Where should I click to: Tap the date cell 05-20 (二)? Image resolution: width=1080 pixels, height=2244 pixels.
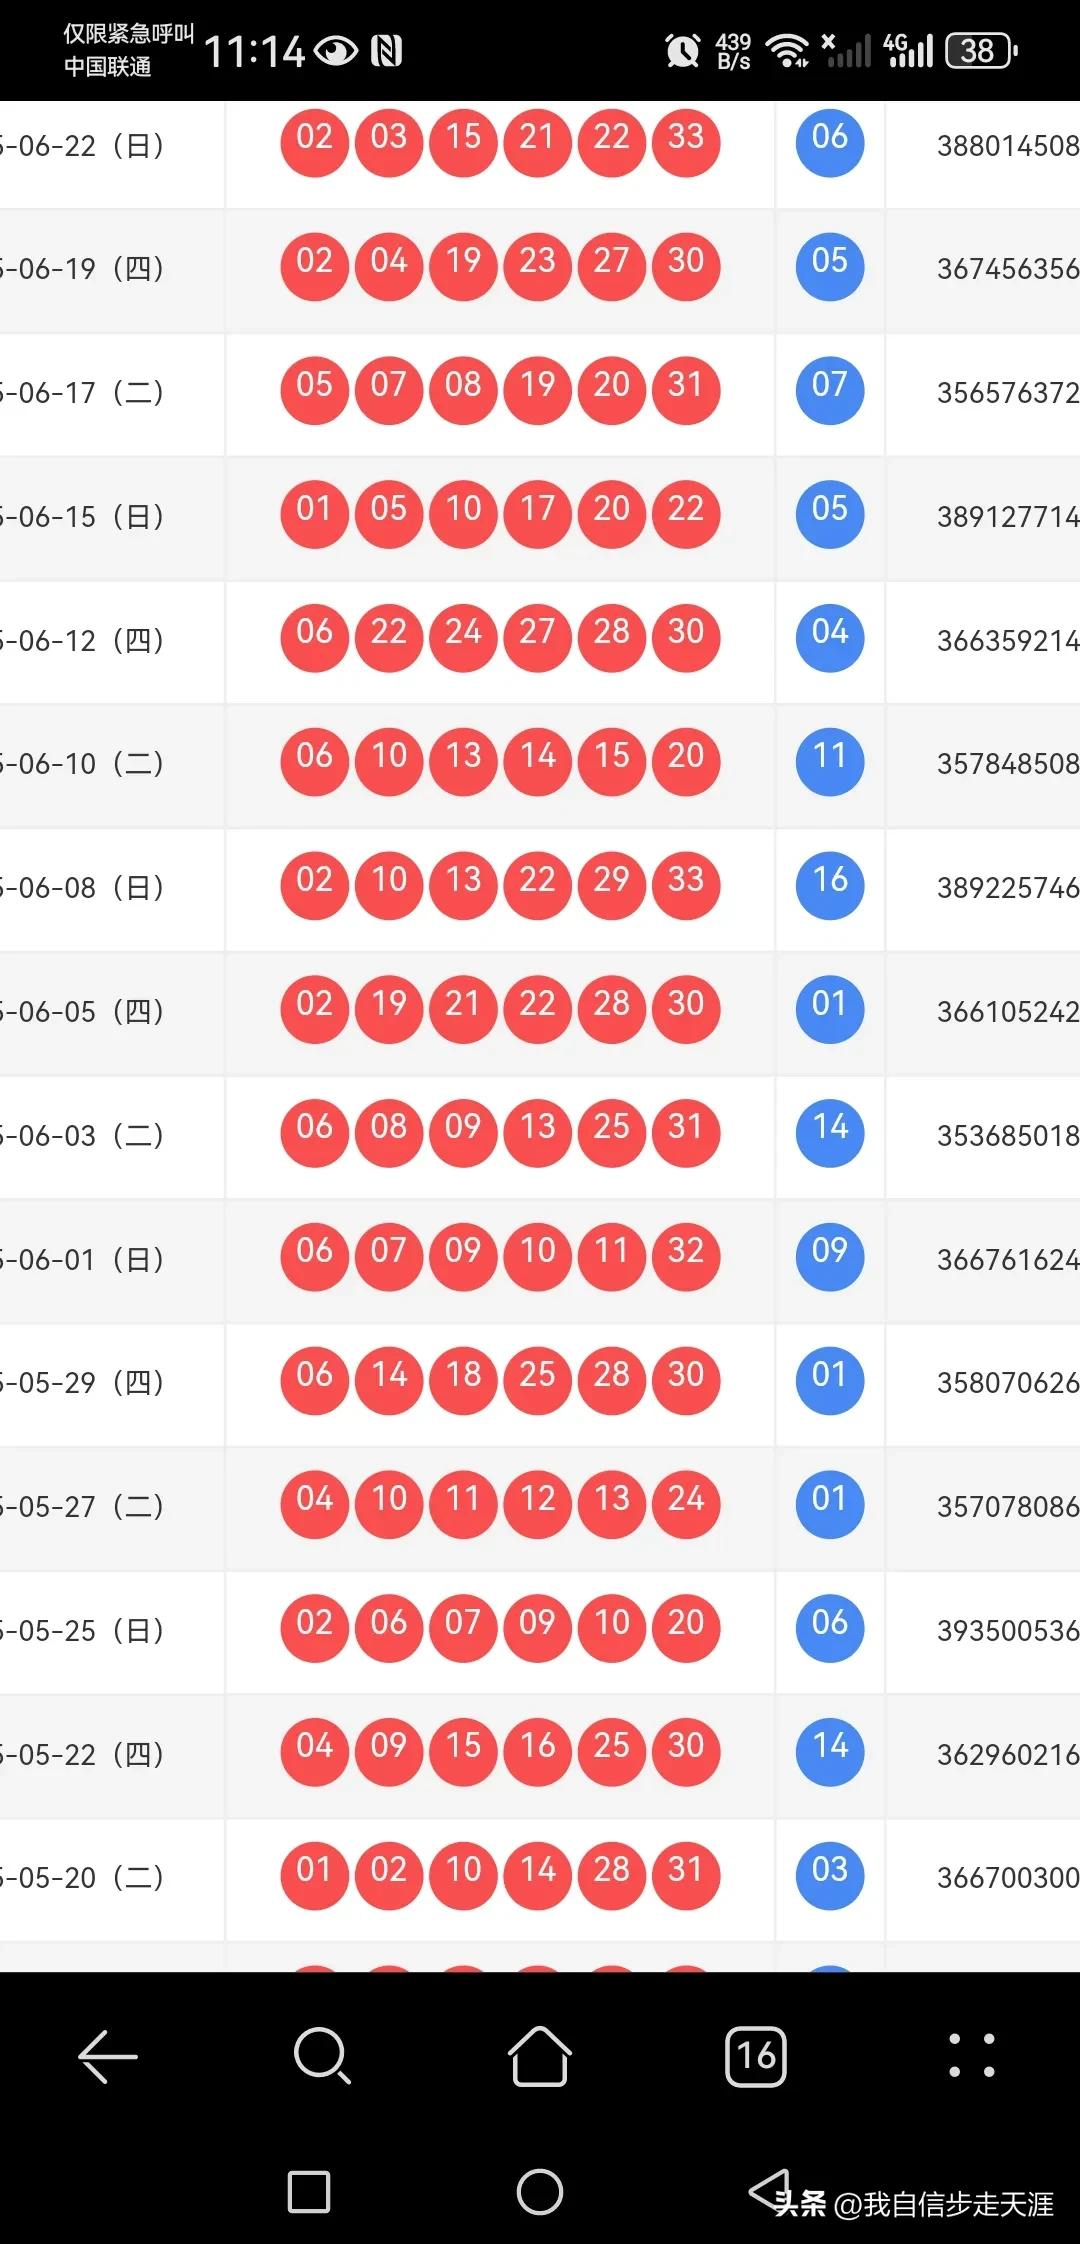click(x=83, y=1878)
